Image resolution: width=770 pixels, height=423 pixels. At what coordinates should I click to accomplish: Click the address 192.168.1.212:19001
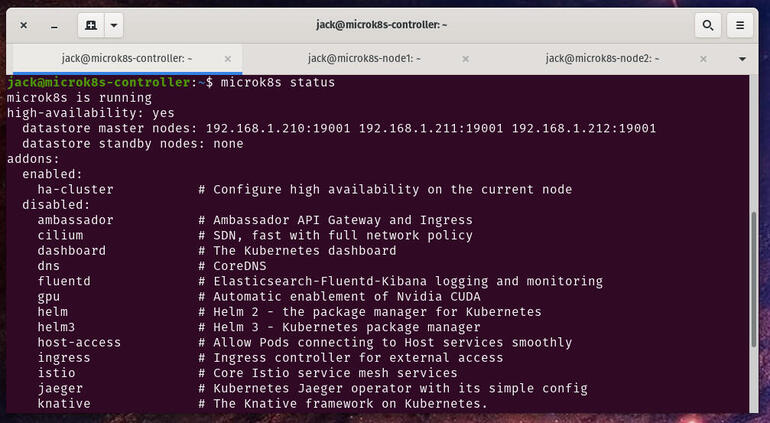pos(584,128)
